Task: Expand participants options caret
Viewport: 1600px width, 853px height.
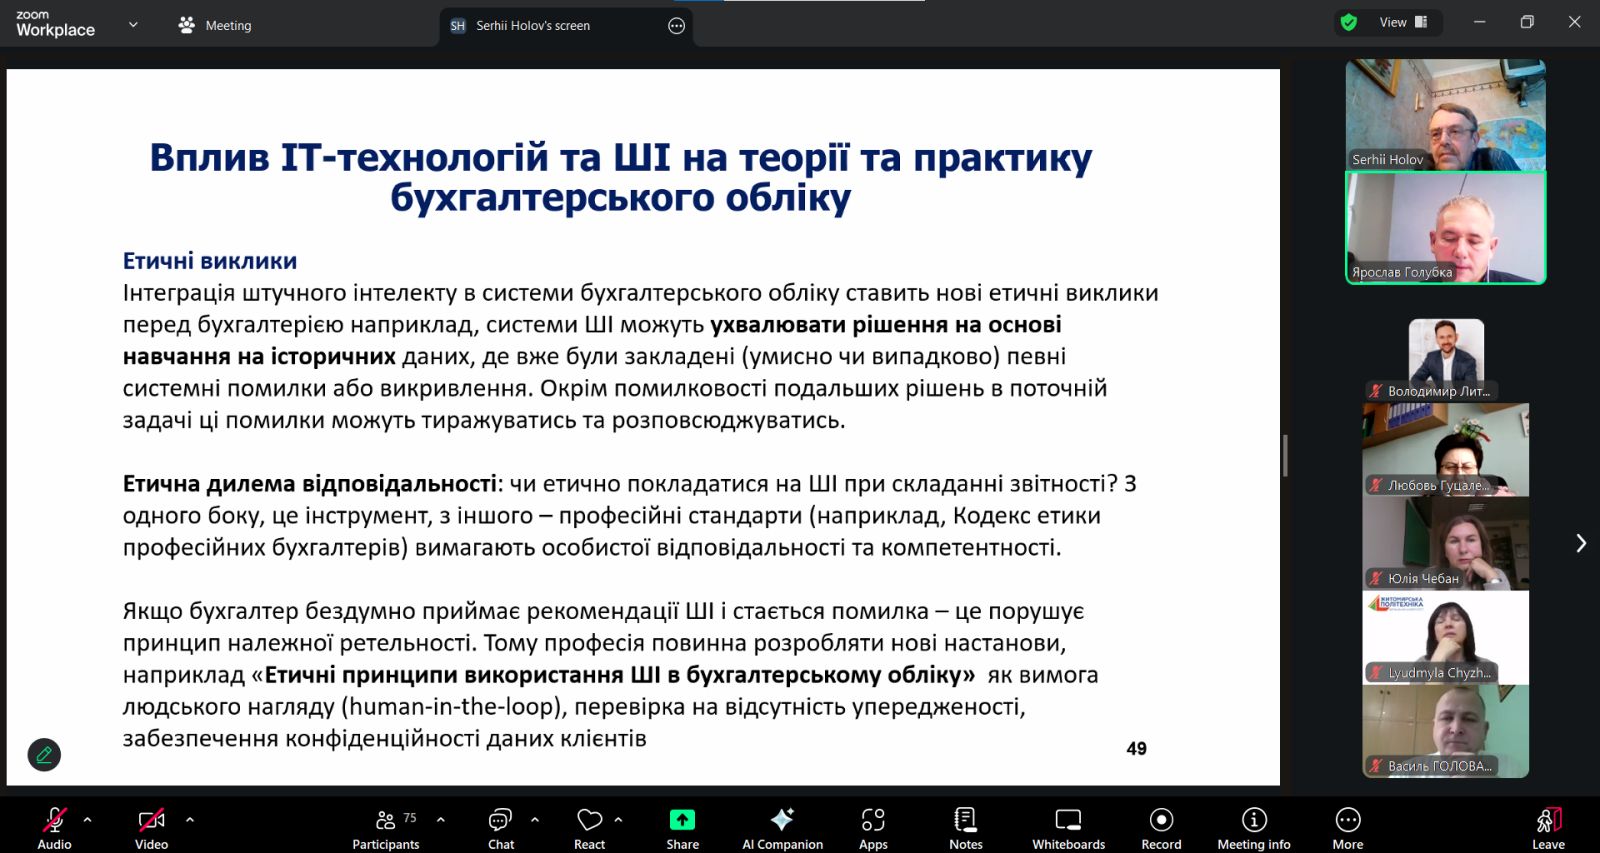Action: click(x=441, y=819)
